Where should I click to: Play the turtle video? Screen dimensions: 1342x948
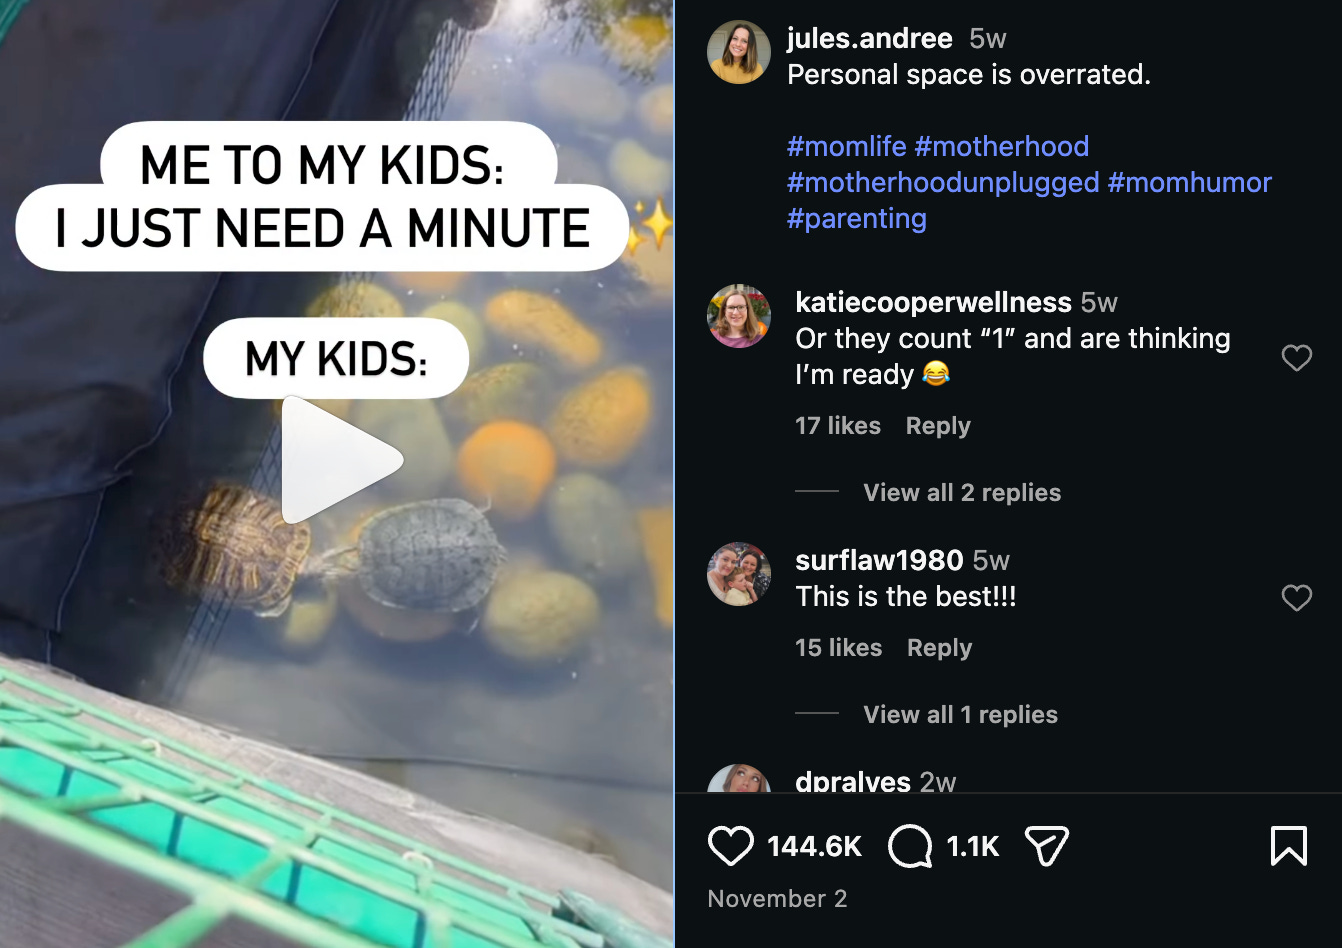(341, 460)
